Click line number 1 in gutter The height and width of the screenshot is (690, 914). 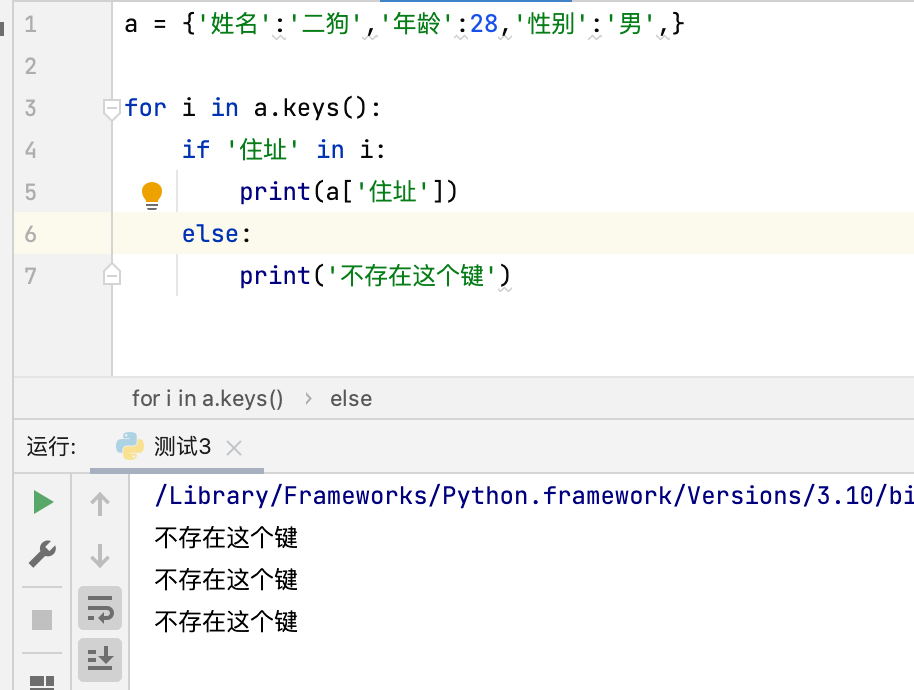(x=30, y=24)
